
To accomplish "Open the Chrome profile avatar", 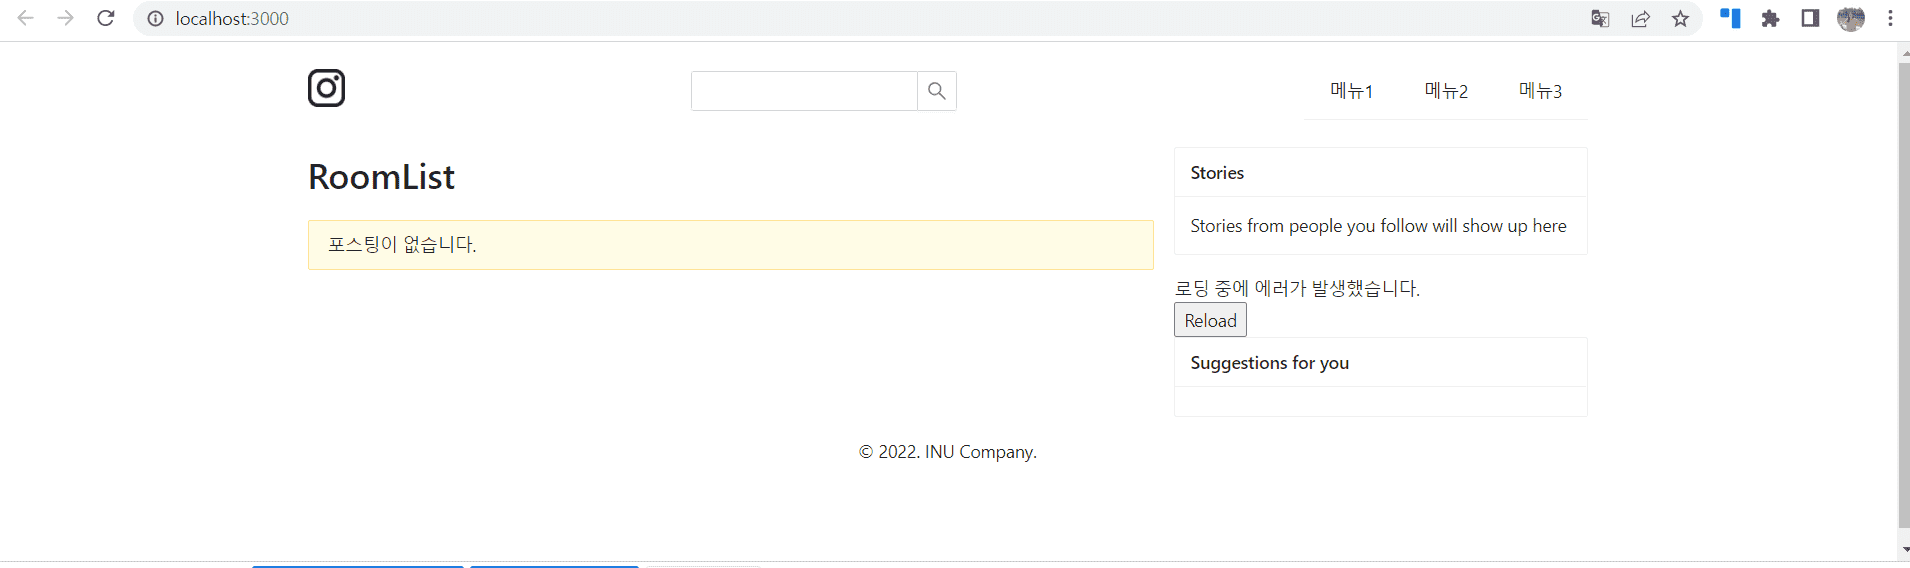I will coord(1851,18).
